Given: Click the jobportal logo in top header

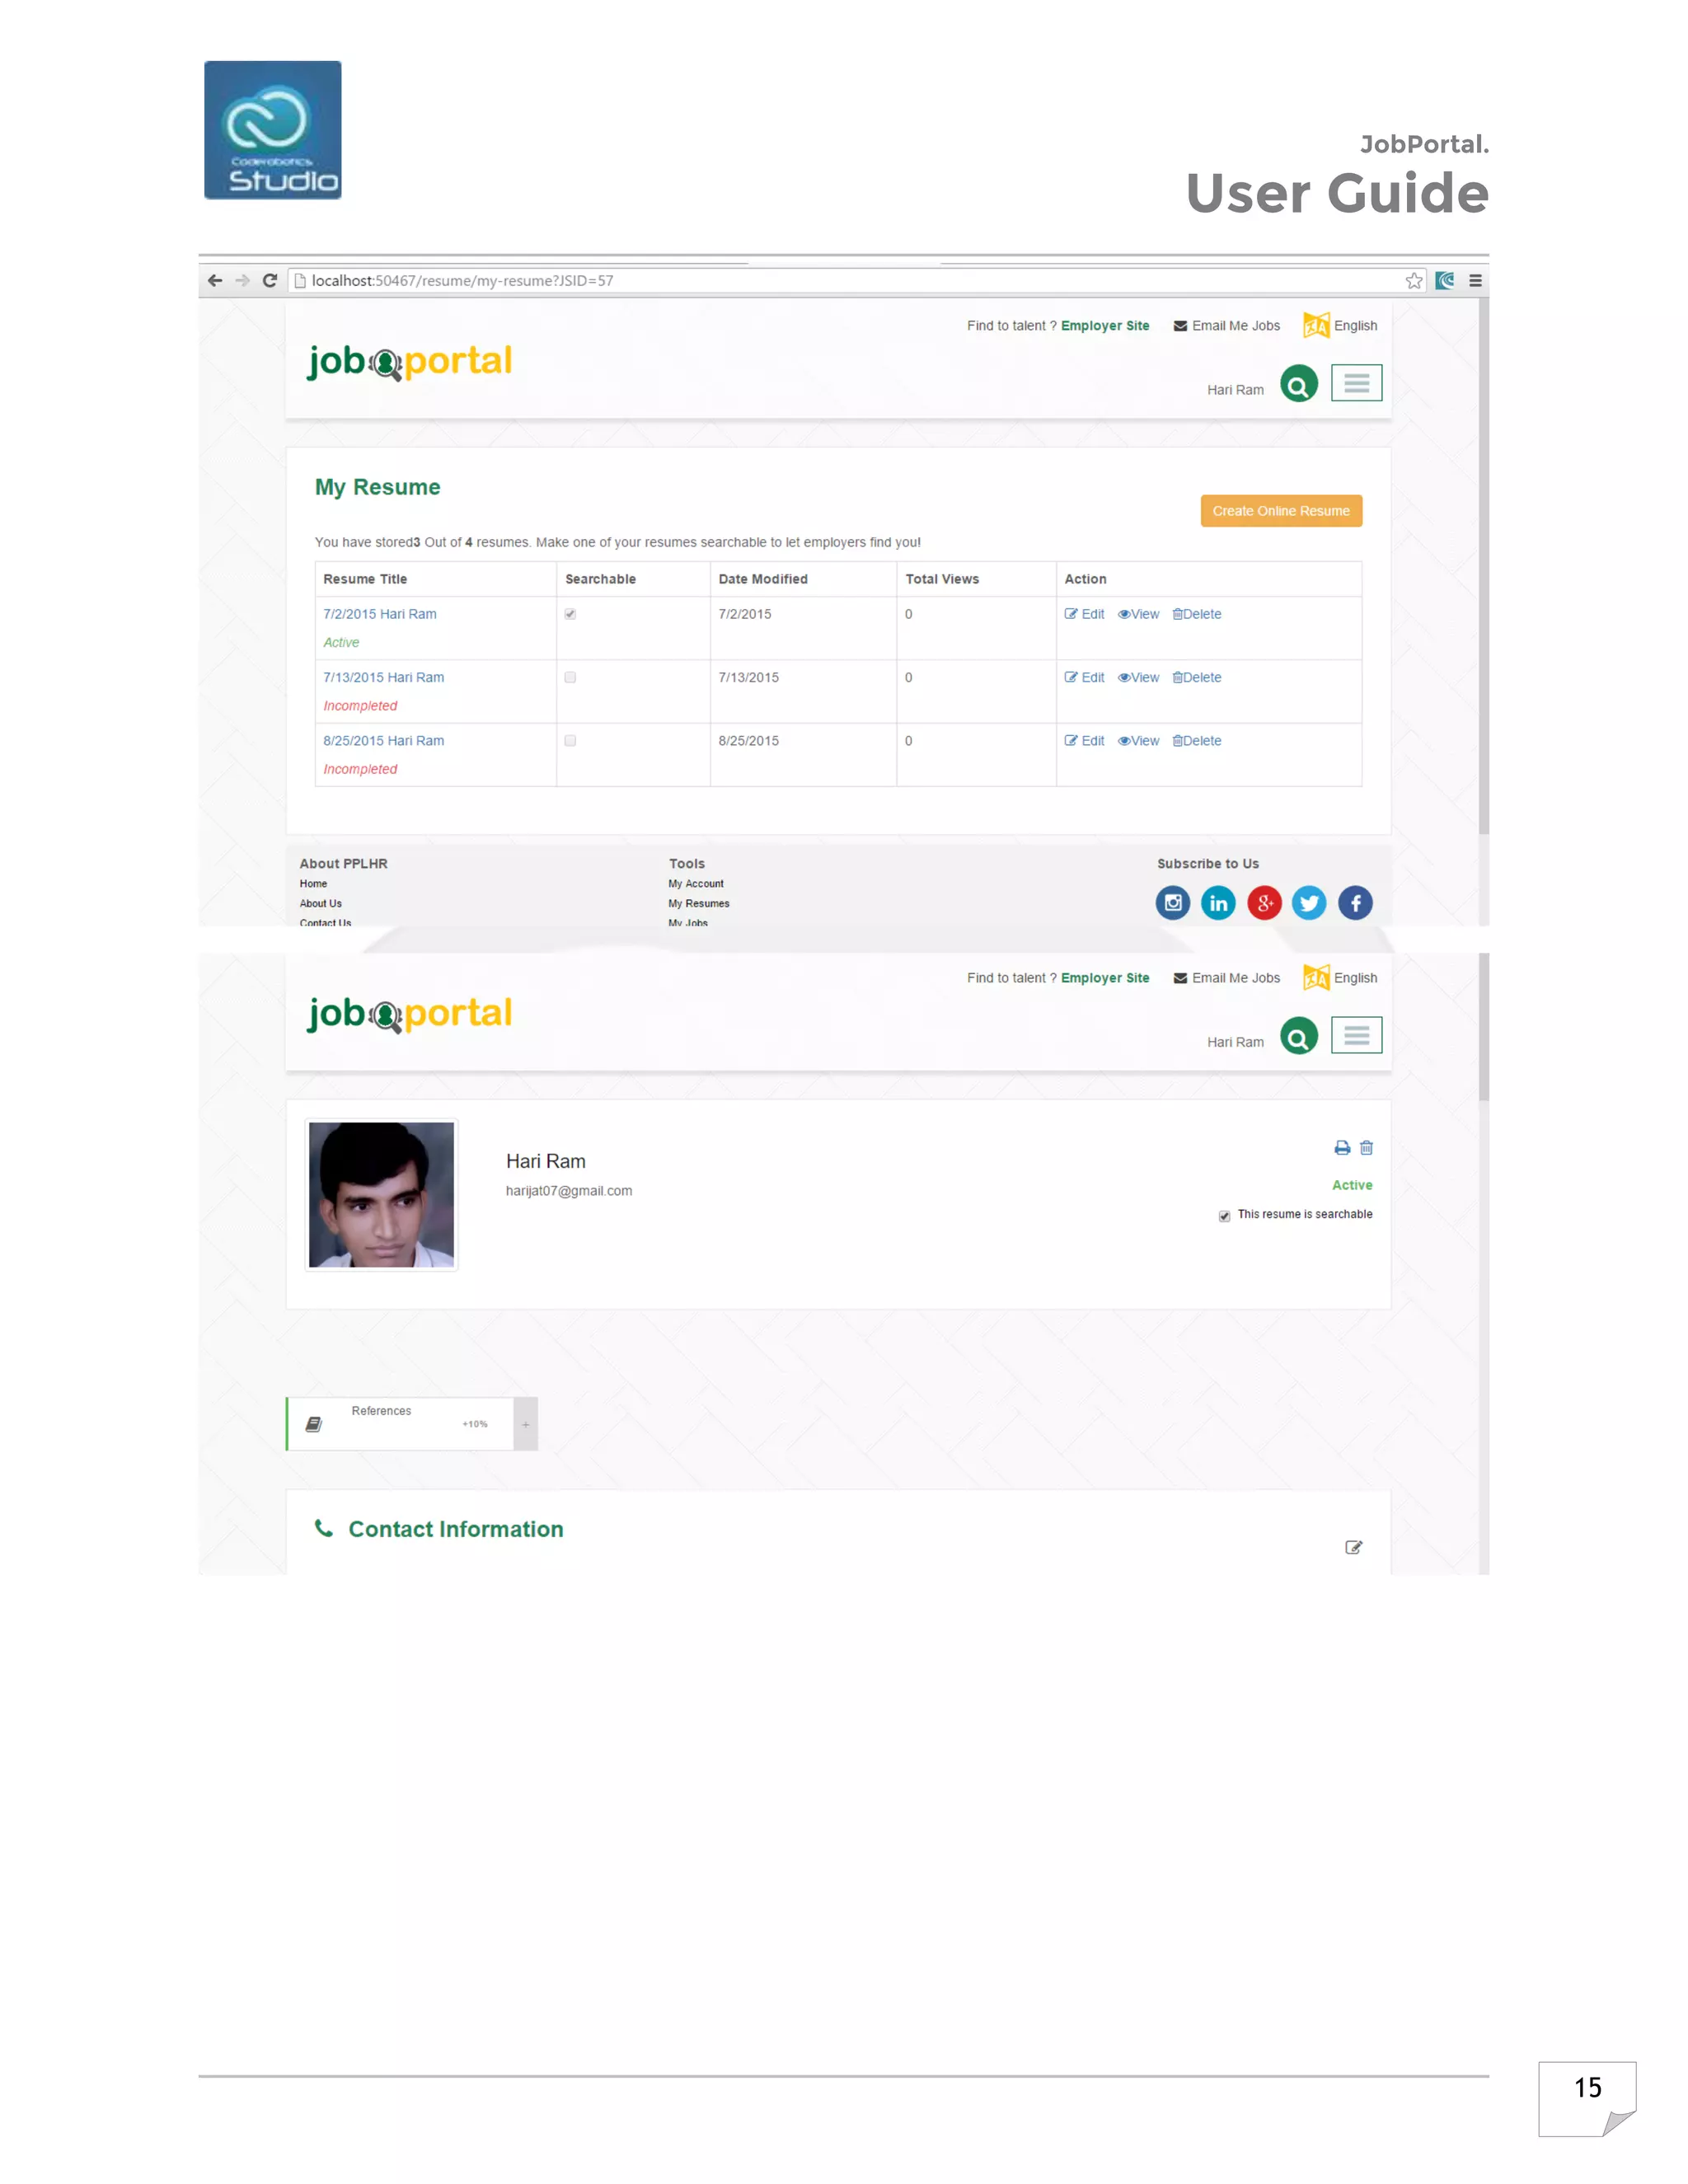Looking at the screenshot, I should tap(409, 362).
